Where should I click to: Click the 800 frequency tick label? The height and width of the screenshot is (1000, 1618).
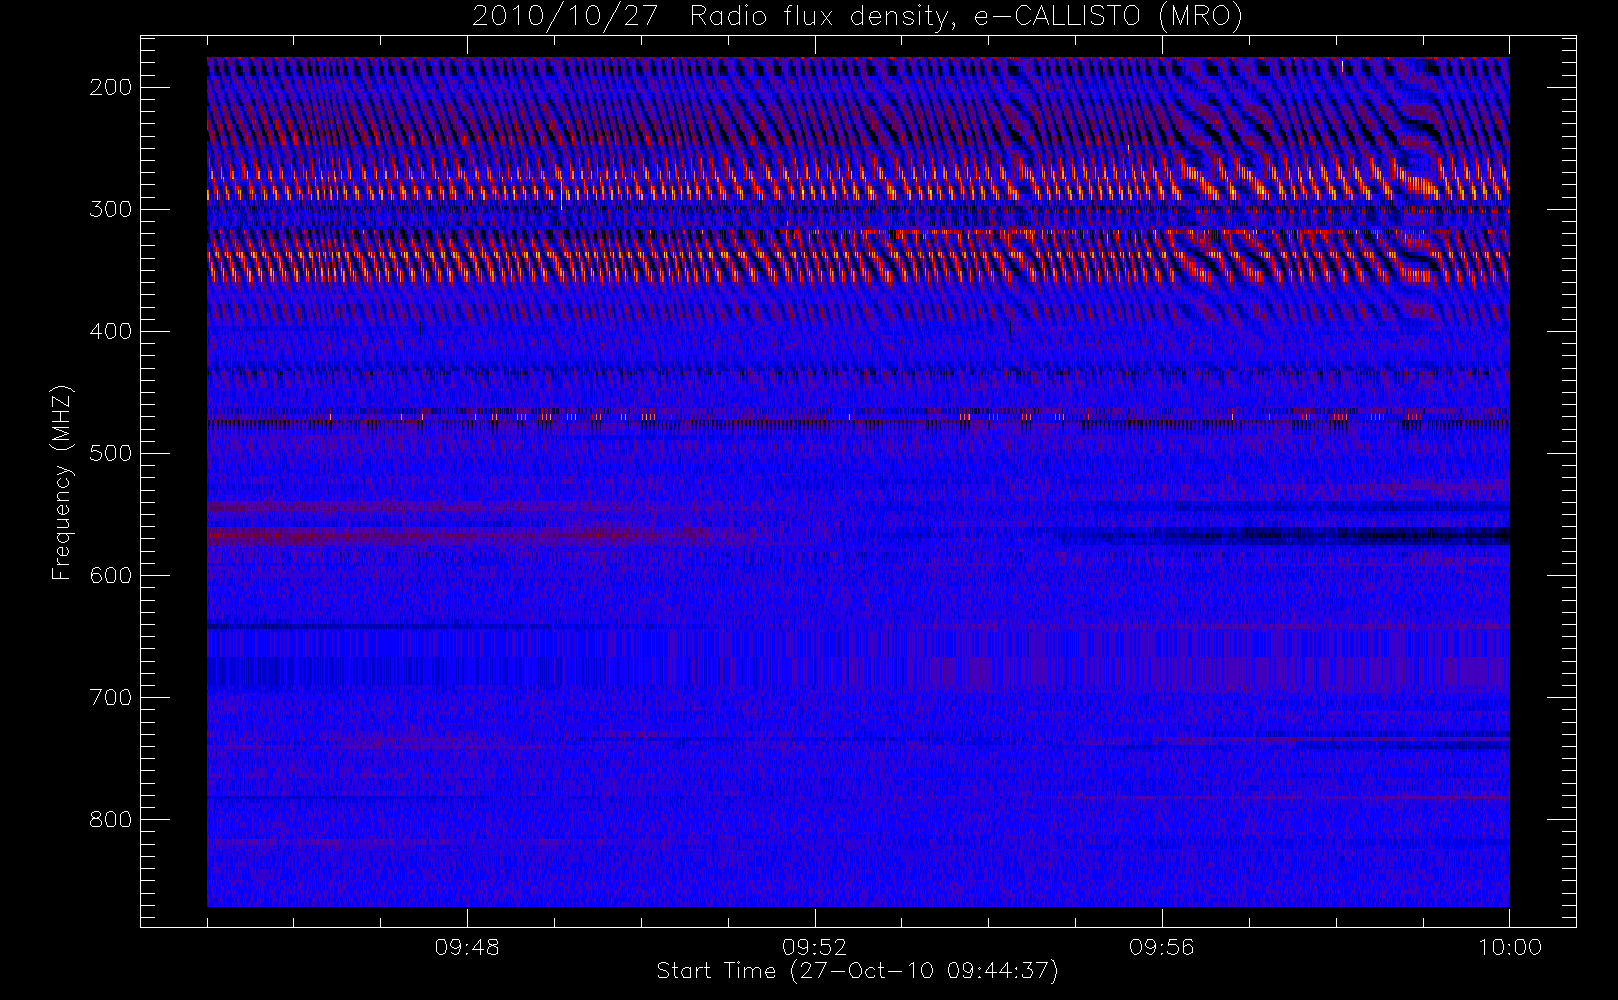(x=111, y=819)
